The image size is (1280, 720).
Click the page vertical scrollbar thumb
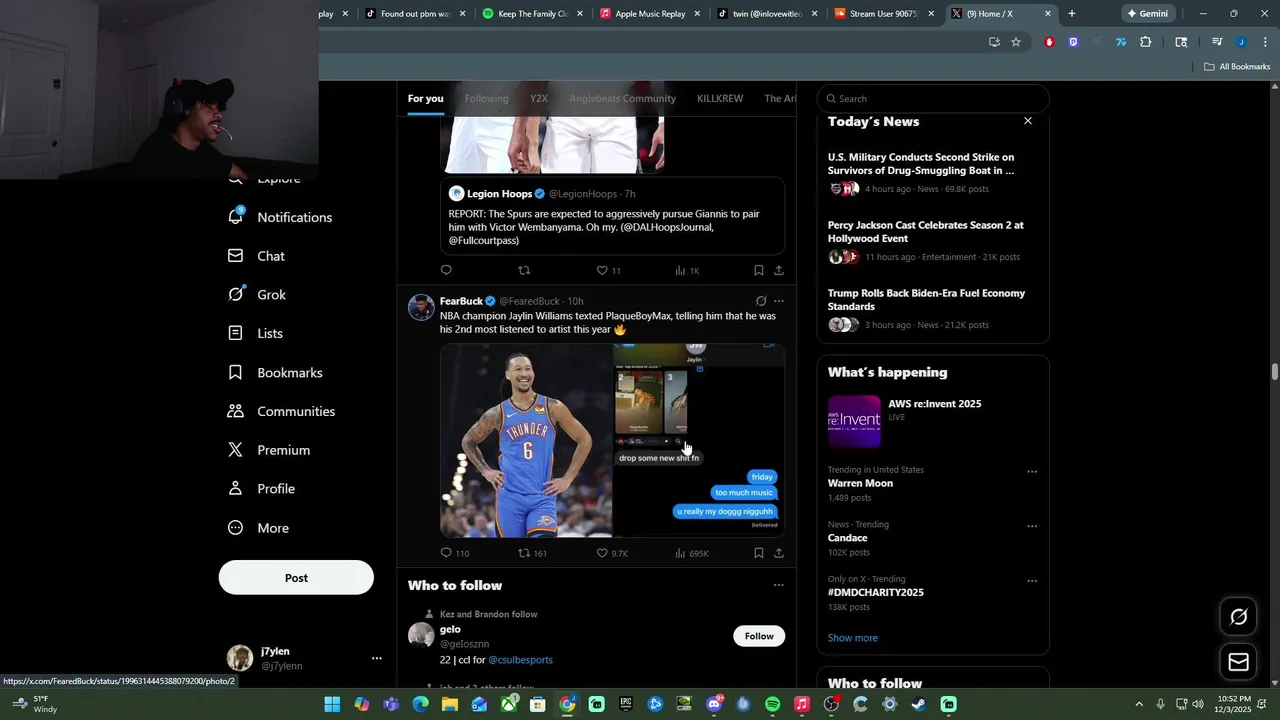click(x=1275, y=372)
